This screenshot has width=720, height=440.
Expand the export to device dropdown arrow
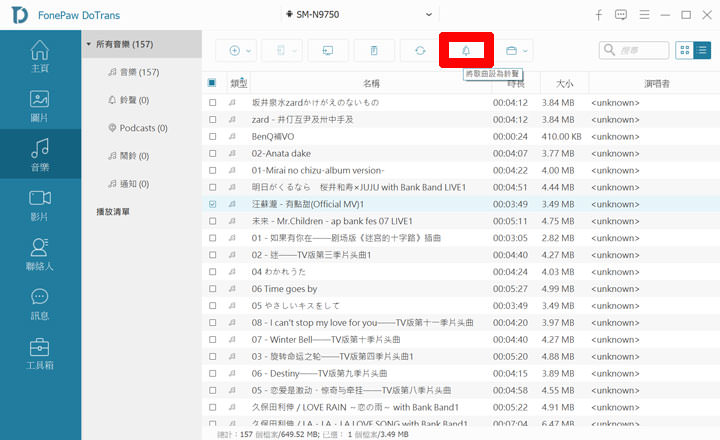(294, 51)
